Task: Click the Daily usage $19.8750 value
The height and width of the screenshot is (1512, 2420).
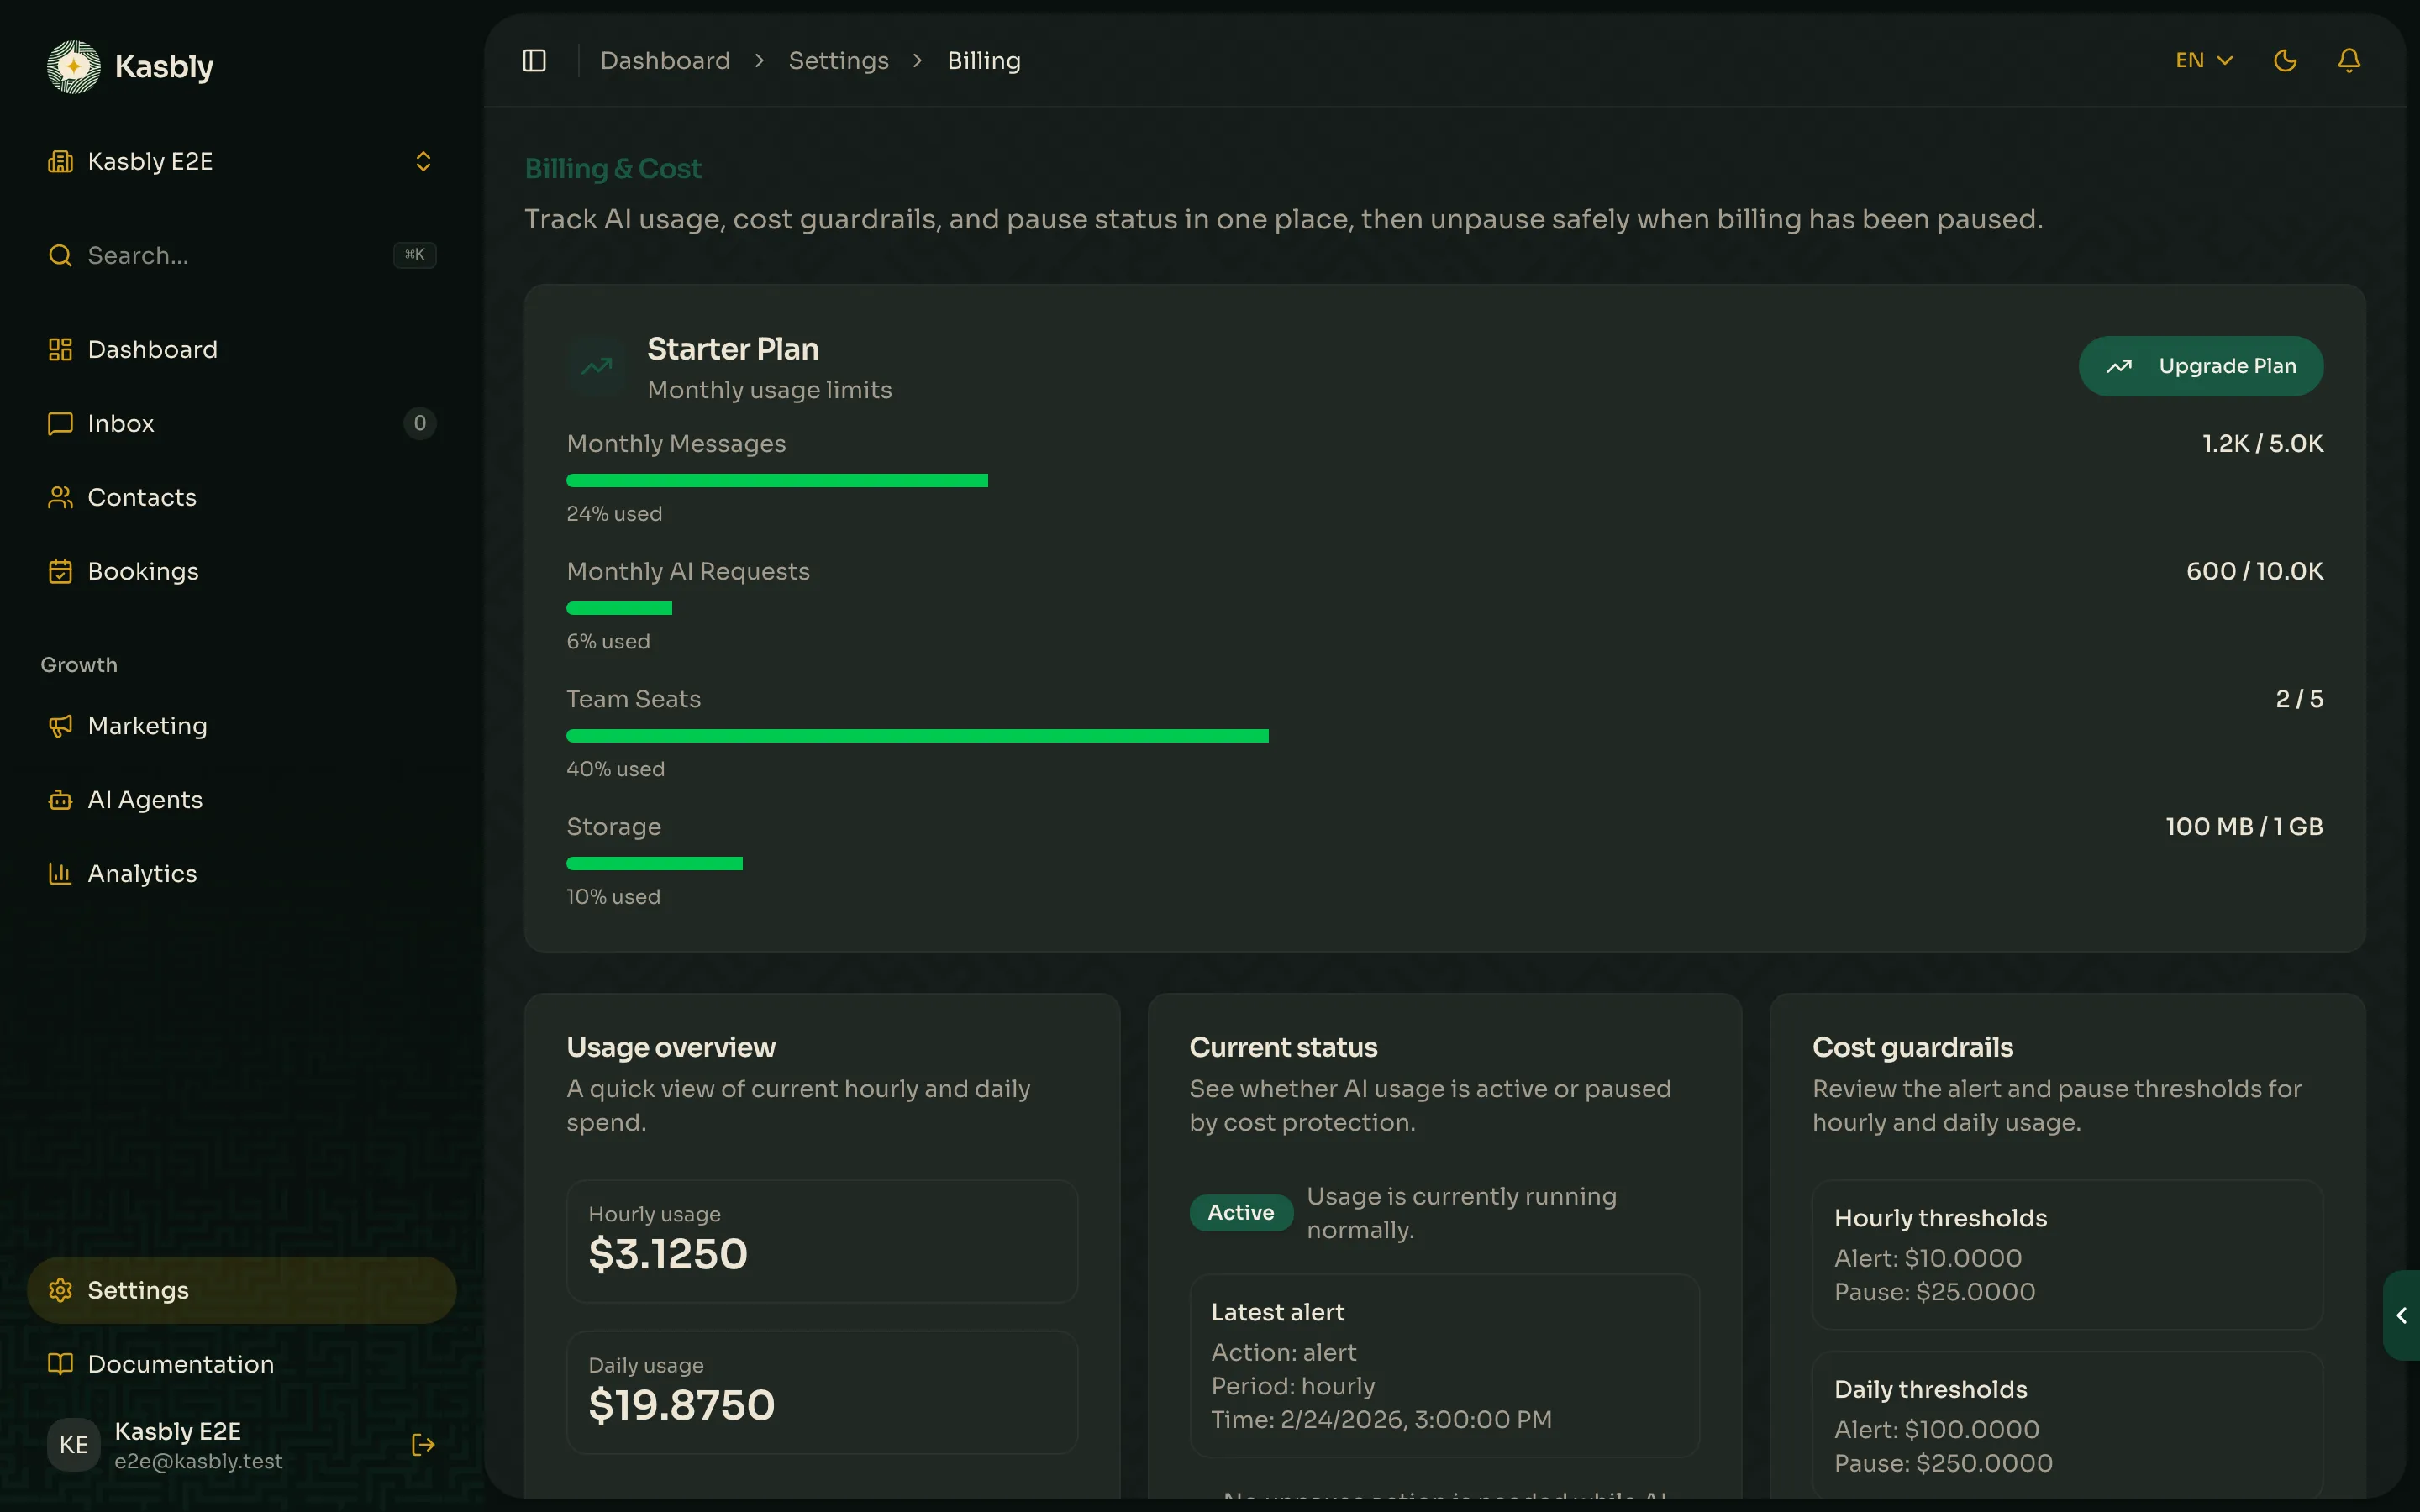Action: coord(681,1405)
